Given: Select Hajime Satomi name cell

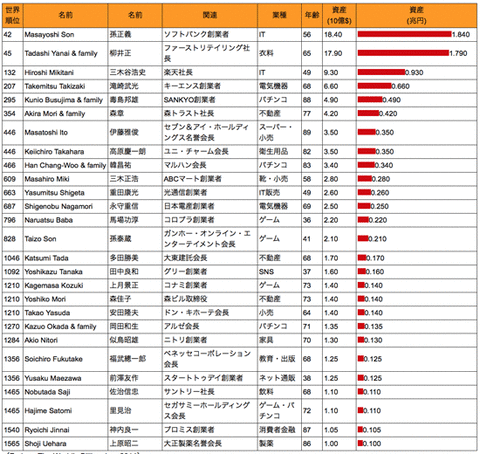Looking at the screenshot, I should point(65,411).
